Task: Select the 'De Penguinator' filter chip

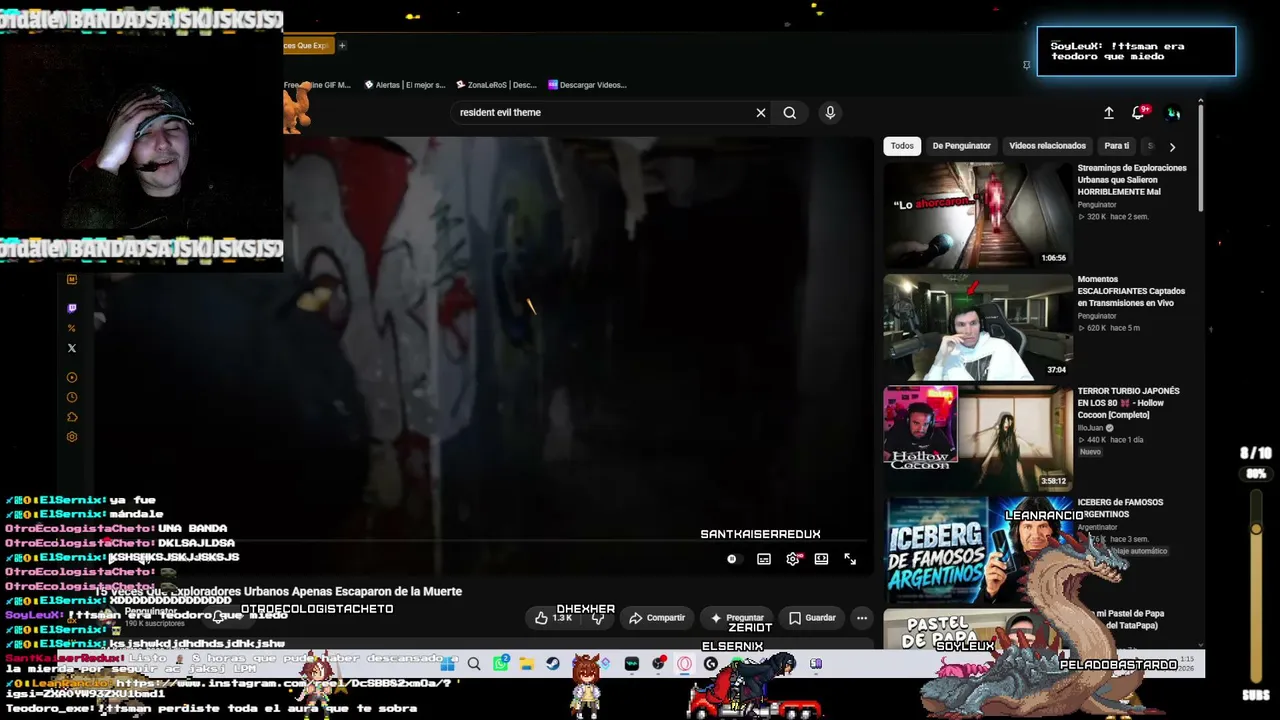Action: 962,146
